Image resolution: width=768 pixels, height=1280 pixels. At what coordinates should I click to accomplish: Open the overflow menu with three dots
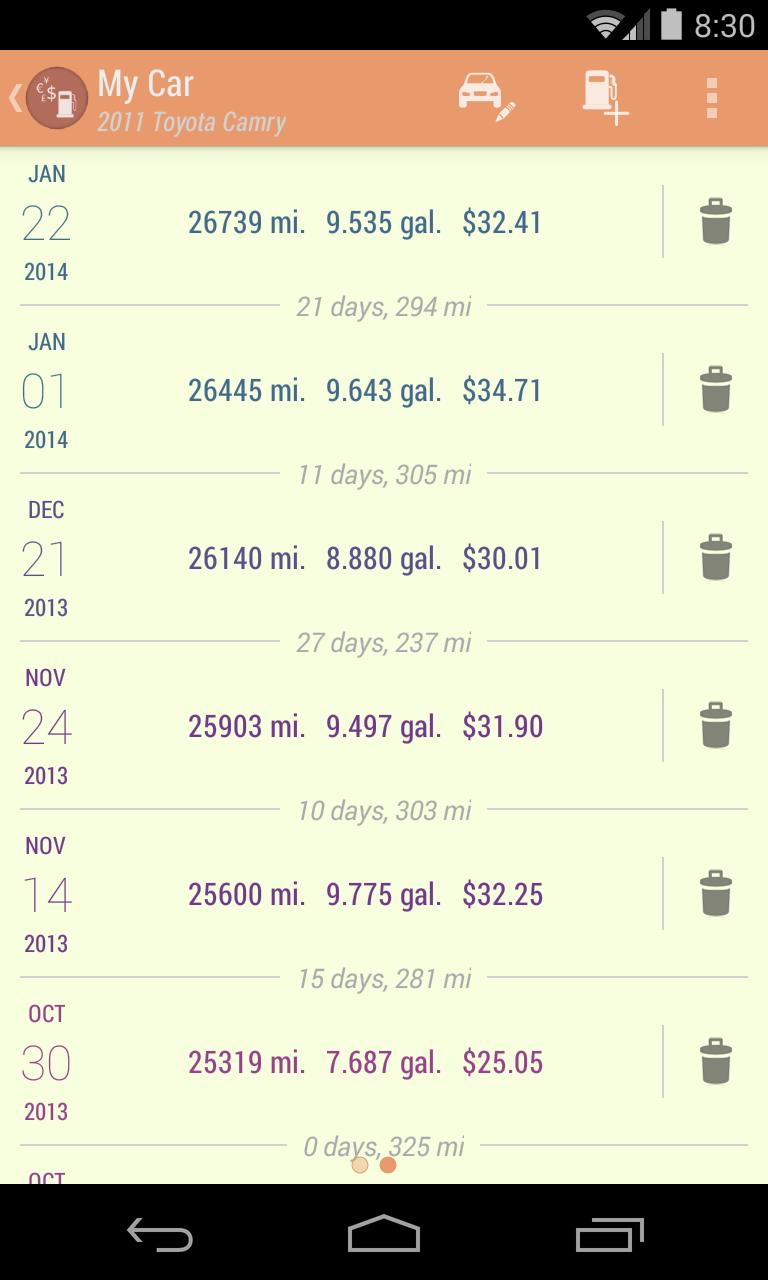tap(712, 98)
